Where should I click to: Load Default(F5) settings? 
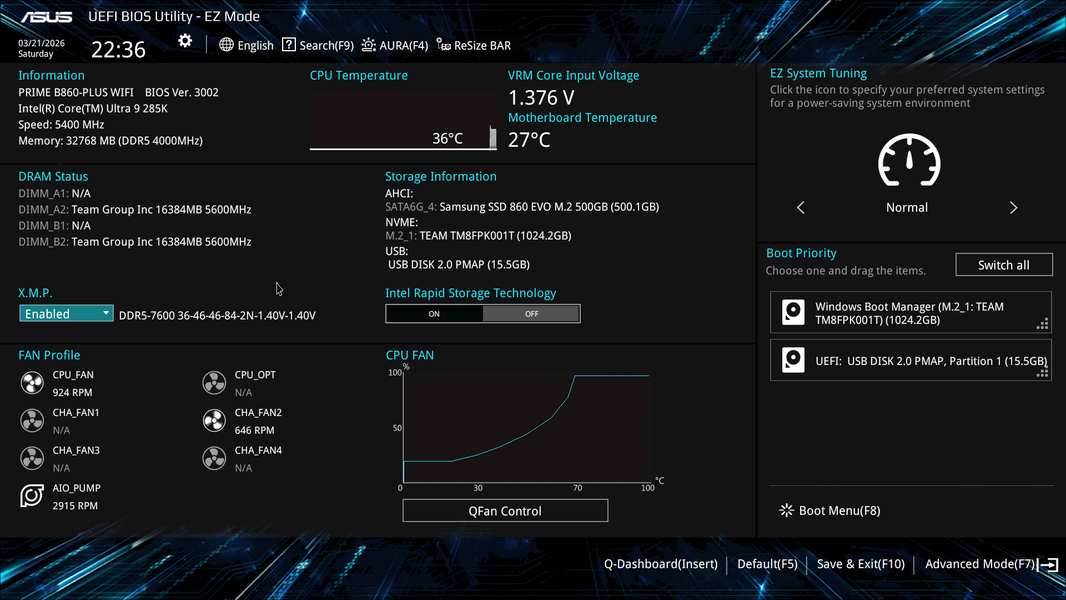click(x=768, y=564)
